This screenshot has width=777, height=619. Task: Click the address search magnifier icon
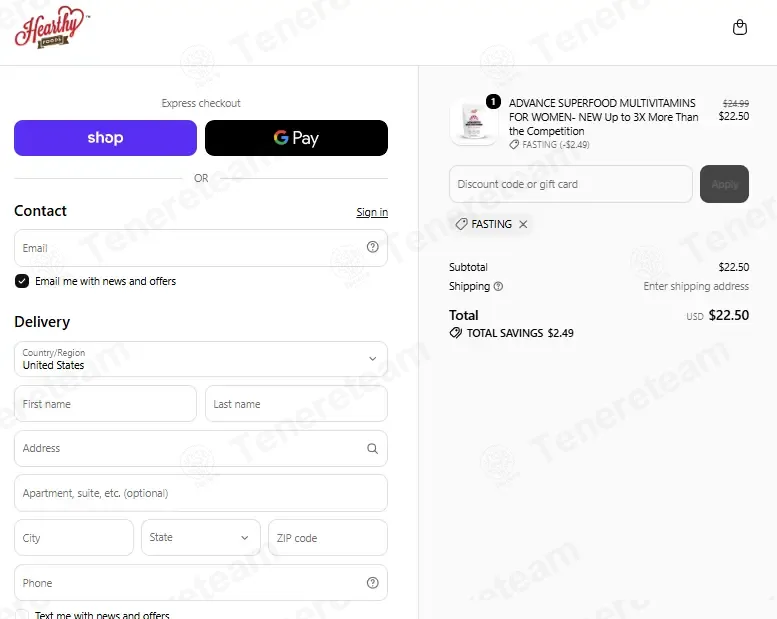372,449
